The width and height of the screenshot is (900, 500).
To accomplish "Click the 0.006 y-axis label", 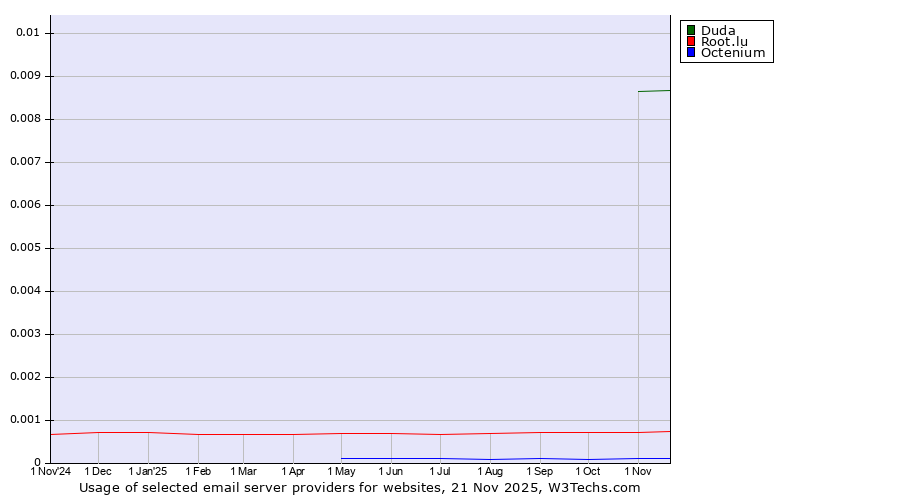I will click(x=25, y=205).
